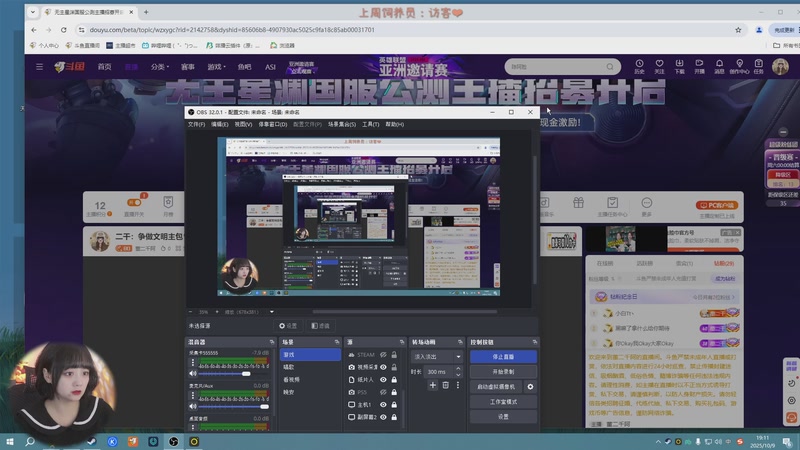Screen dimensions: 800x450
Task: Open the preview scaling dropdown arrow
Action: pyautogui.click(x=272, y=312)
